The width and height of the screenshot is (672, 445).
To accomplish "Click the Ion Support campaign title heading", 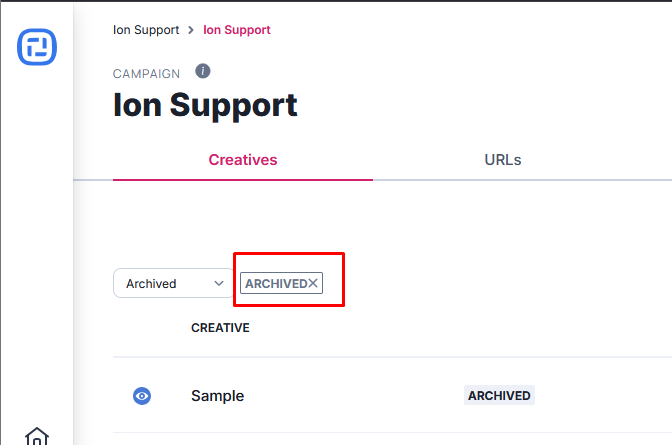I will (x=205, y=105).
